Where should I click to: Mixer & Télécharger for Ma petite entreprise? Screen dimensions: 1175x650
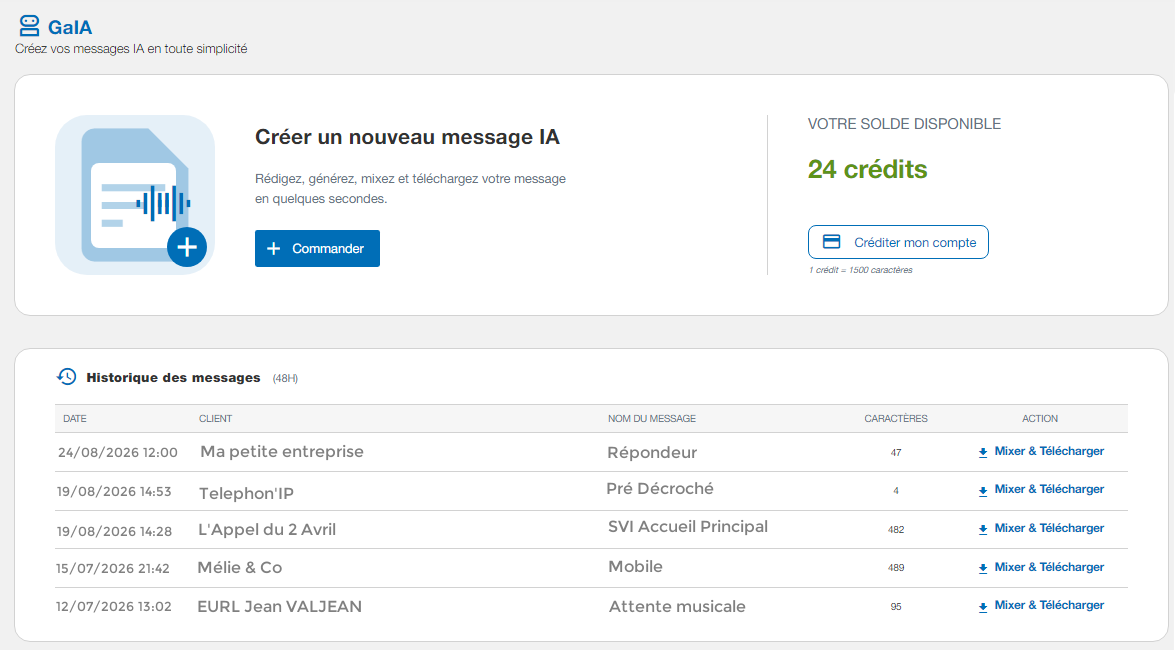click(1041, 451)
